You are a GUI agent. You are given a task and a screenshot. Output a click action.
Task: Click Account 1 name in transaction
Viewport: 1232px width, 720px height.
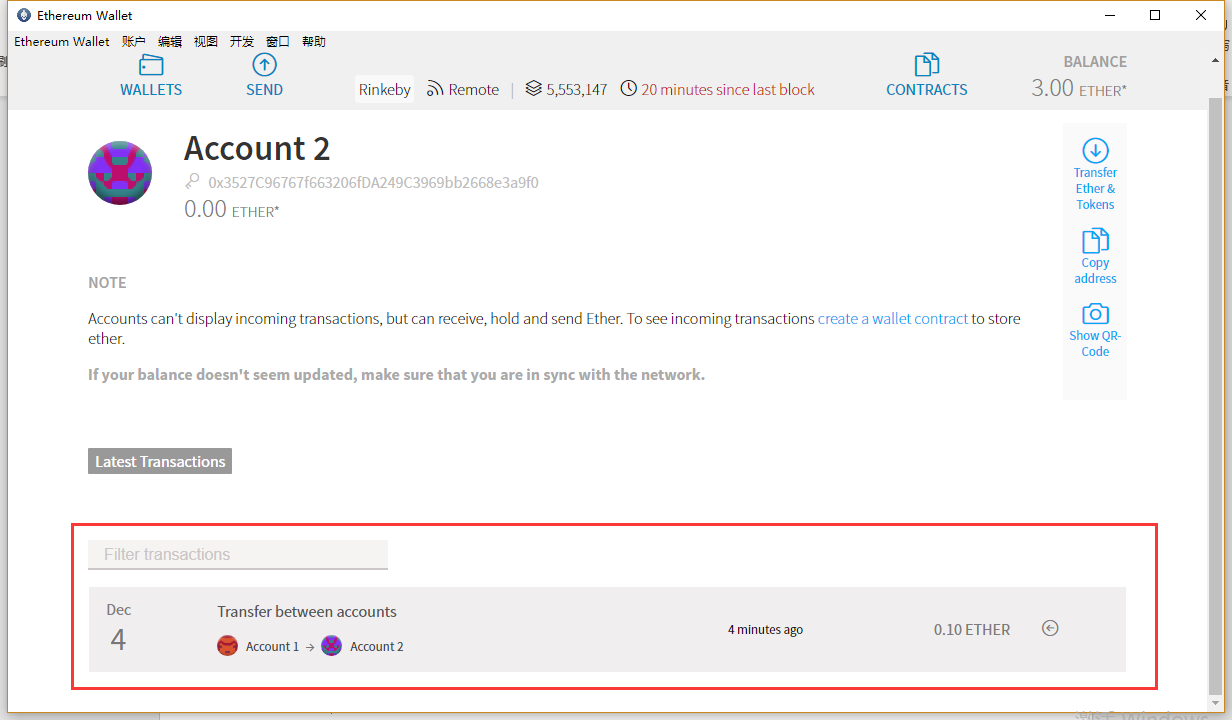[x=272, y=647]
